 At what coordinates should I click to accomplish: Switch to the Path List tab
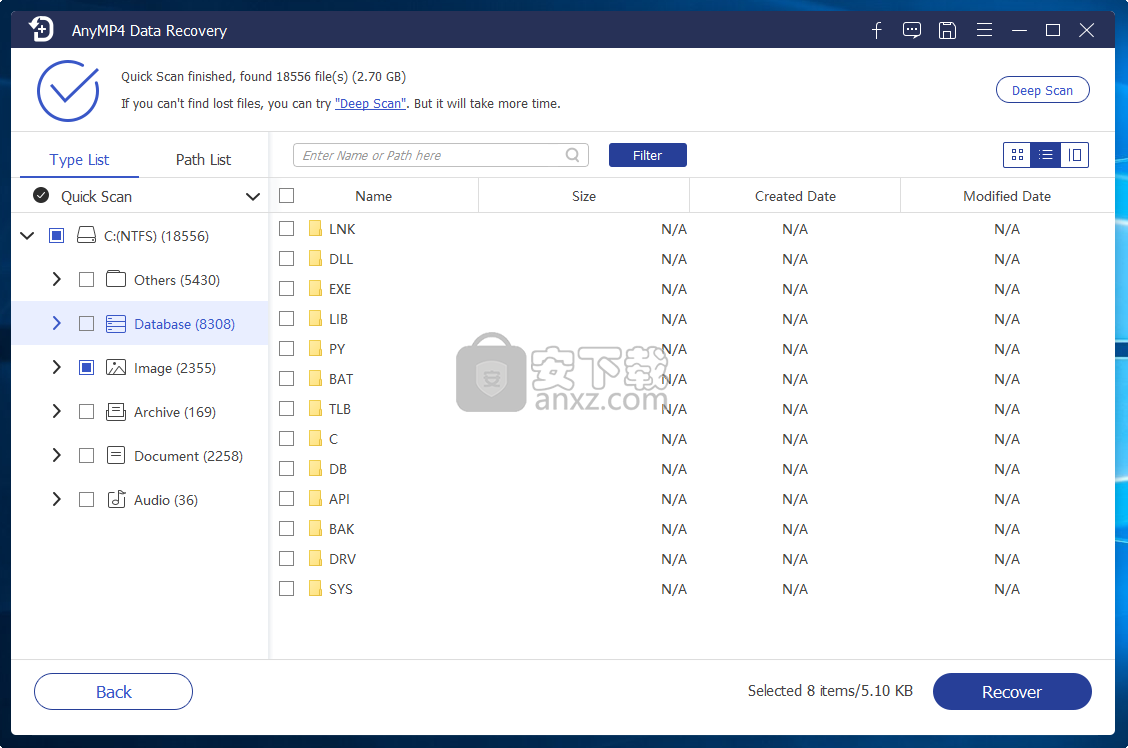coord(203,160)
